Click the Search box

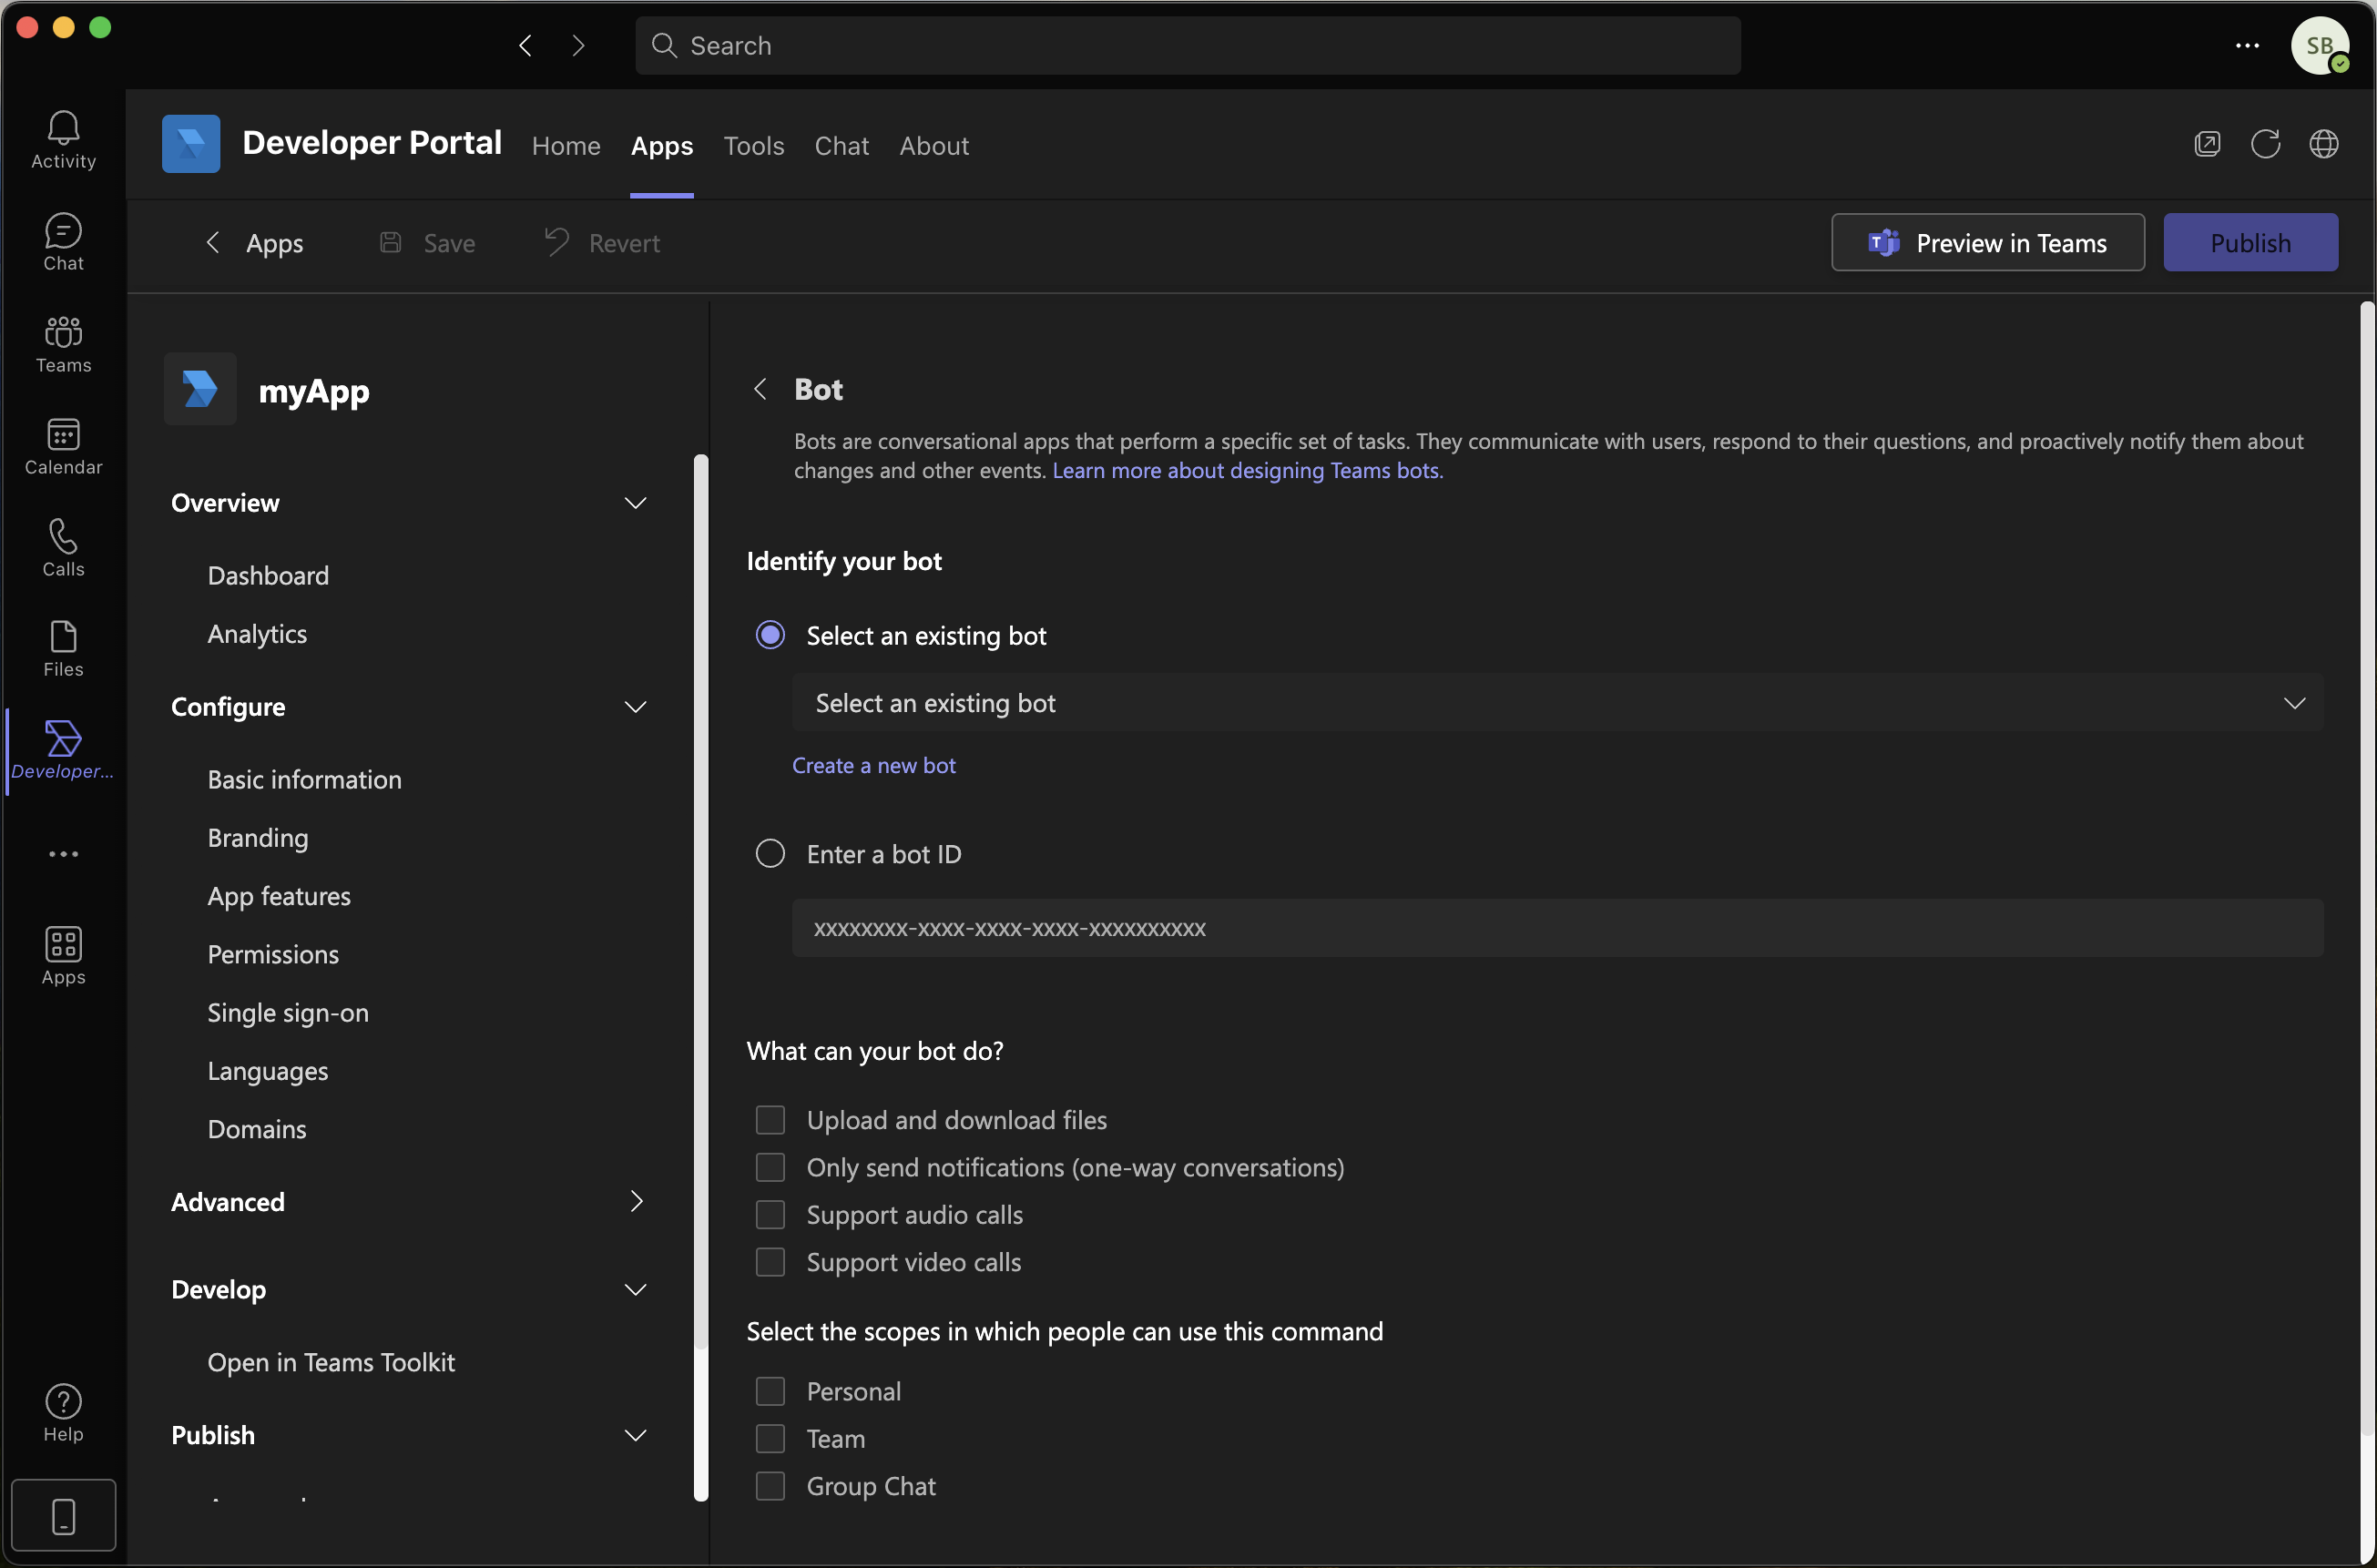(1187, 45)
